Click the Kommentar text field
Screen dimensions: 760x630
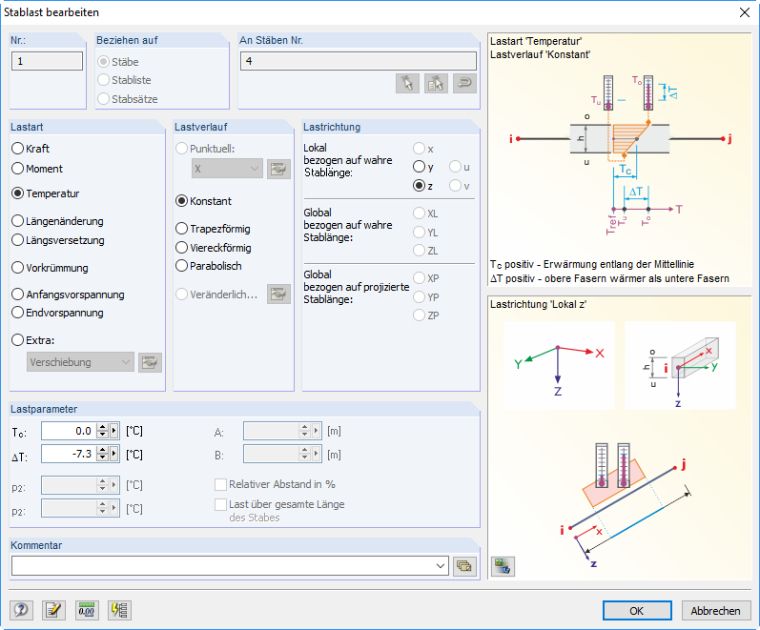click(x=223, y=566)
